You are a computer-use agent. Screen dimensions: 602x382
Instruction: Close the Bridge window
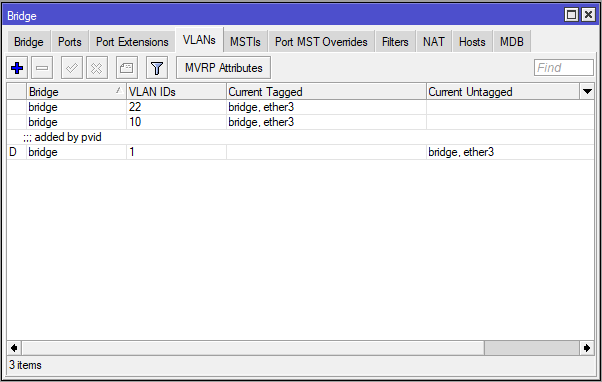[588, 15]
